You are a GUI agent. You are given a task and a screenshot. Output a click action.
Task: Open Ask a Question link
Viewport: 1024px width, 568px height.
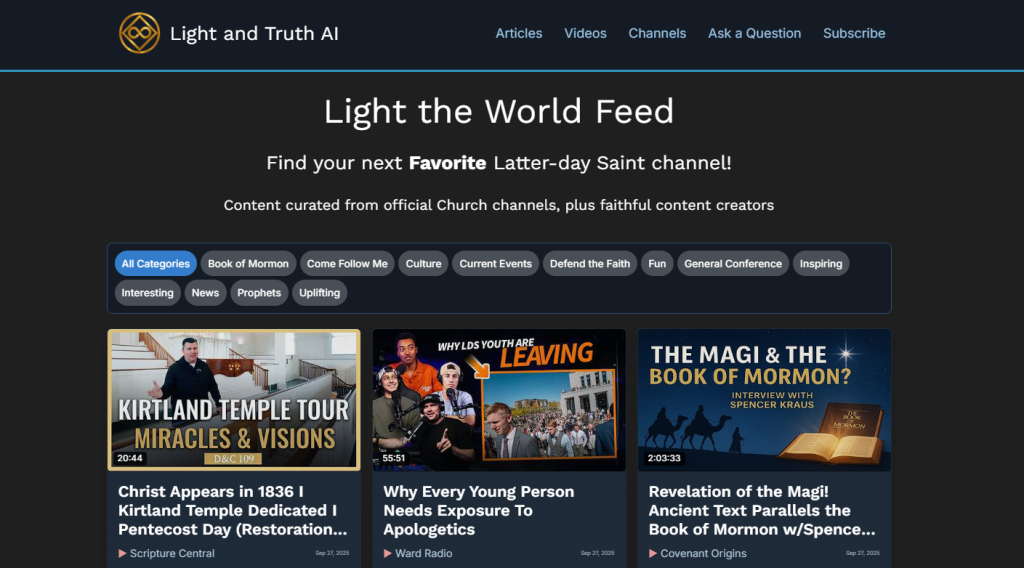(x=754, y=33)
